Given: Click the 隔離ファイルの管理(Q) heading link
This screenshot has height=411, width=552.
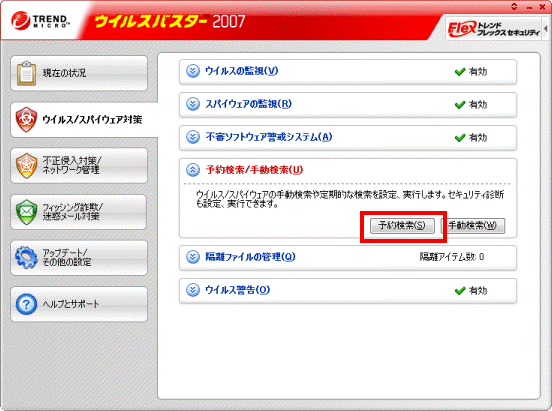Looking at the screenshot, I should [250, 257].
